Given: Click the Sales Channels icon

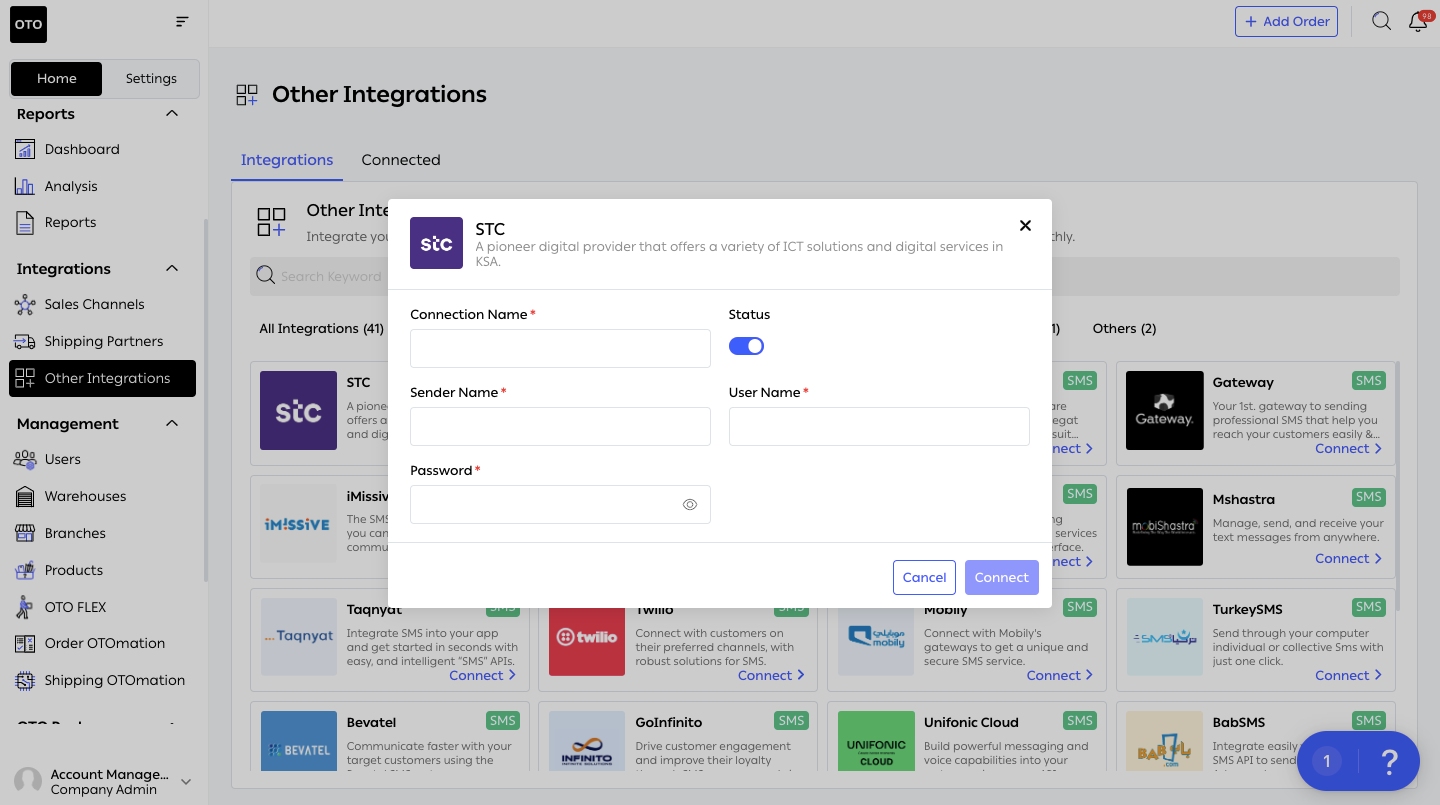Looking at the screenshot, I should [26, 304].
